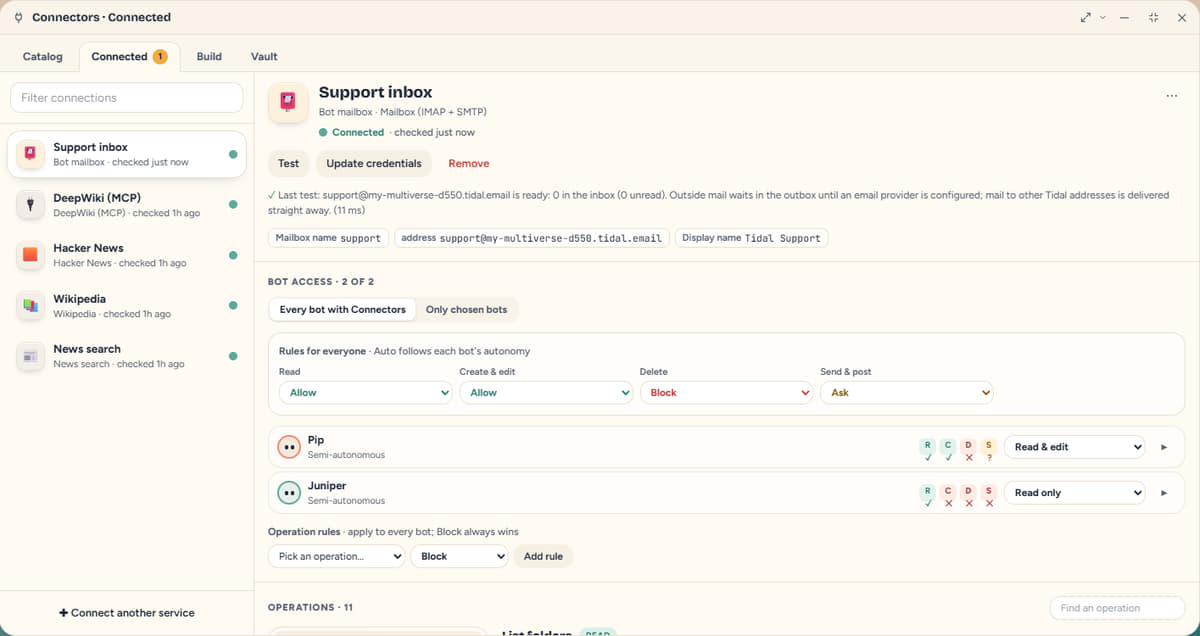Click the Support inbox mailbox icon in sidebar
This screenshot has width=1200, height=636.
click(x=31, y=154)
